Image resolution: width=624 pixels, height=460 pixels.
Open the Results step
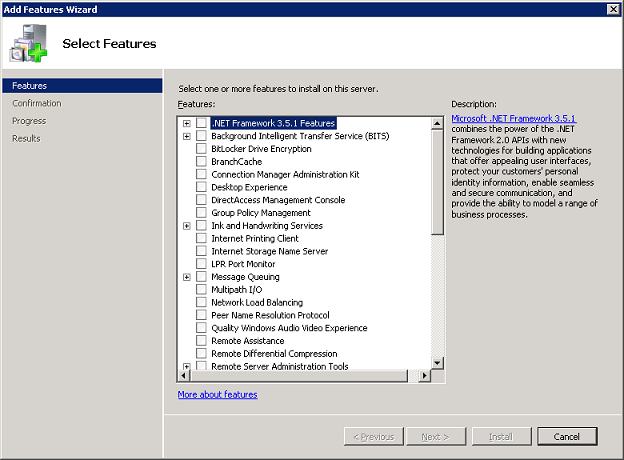click(x=26, y=138)
